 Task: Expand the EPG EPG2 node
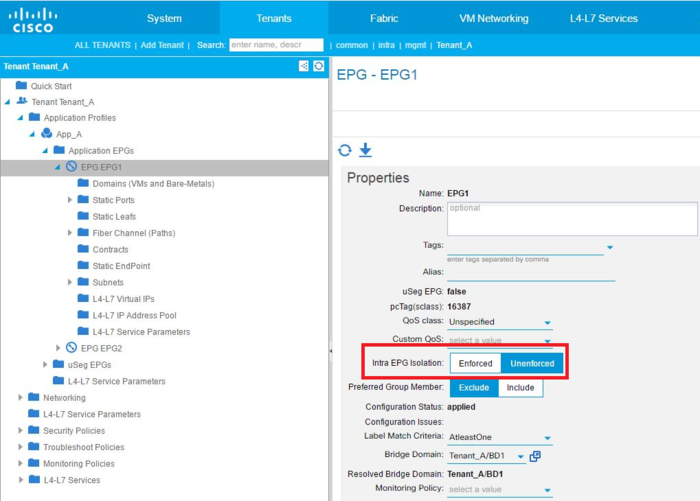(x=58, y=348)
